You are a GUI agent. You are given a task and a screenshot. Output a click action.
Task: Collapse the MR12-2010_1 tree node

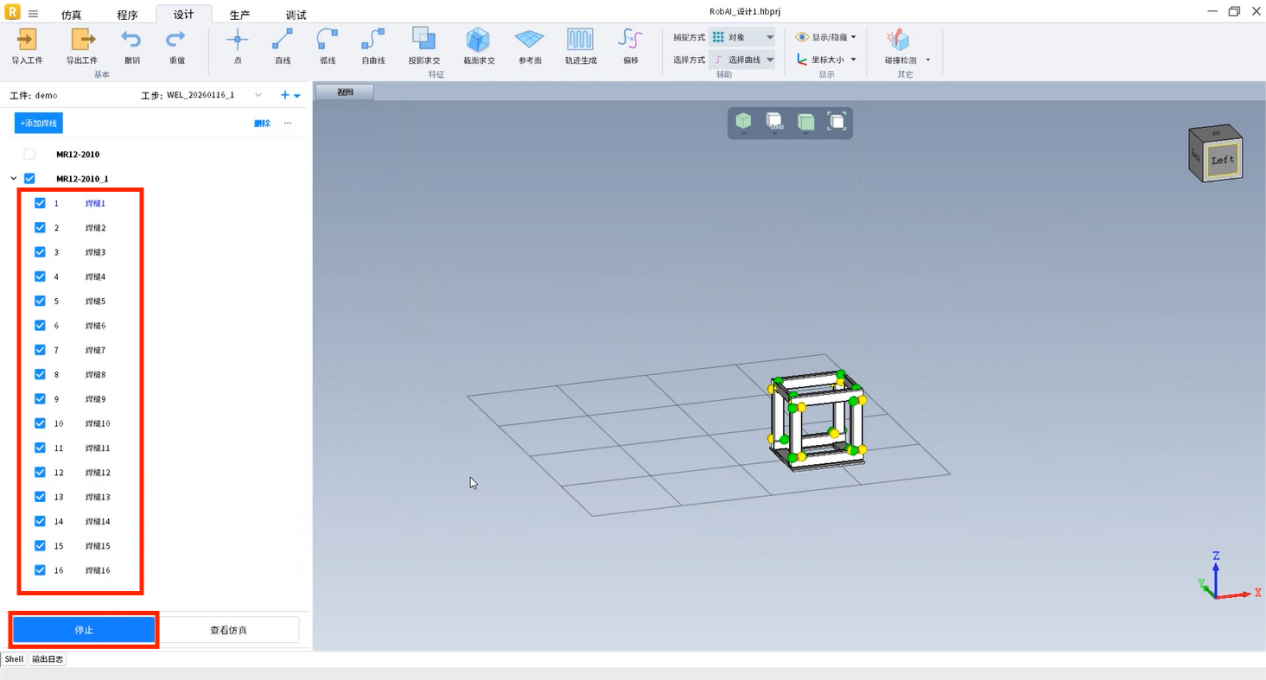point(14,179)
